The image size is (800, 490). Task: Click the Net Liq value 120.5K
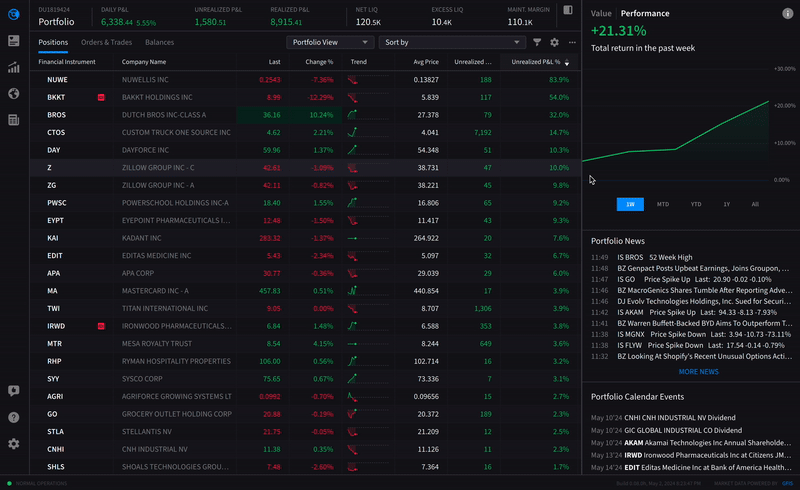[368, 22]
